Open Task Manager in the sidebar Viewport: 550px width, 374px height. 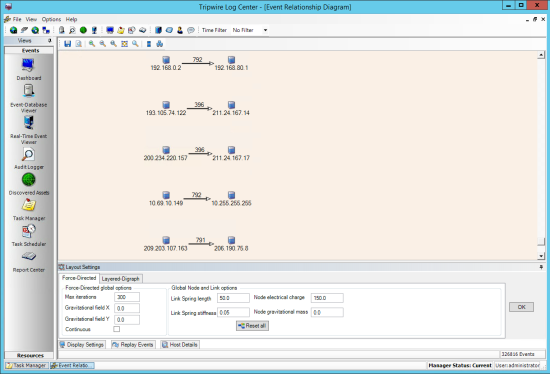pos(28,209)
